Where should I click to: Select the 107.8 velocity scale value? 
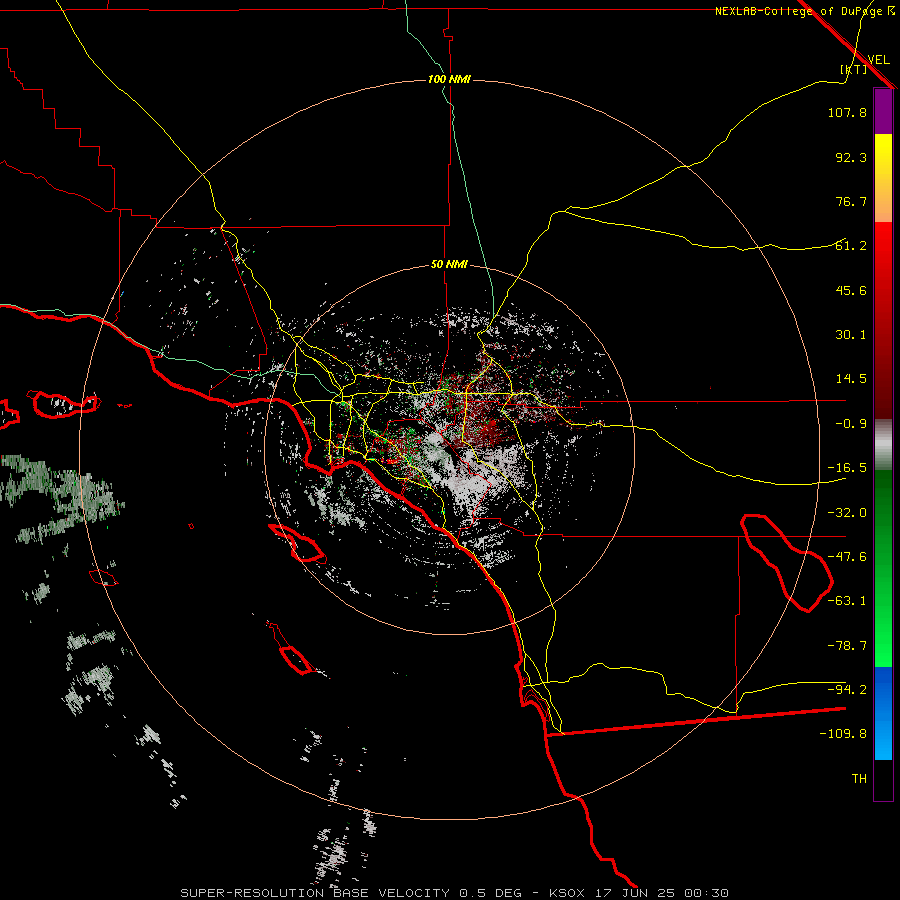(847, 112)
